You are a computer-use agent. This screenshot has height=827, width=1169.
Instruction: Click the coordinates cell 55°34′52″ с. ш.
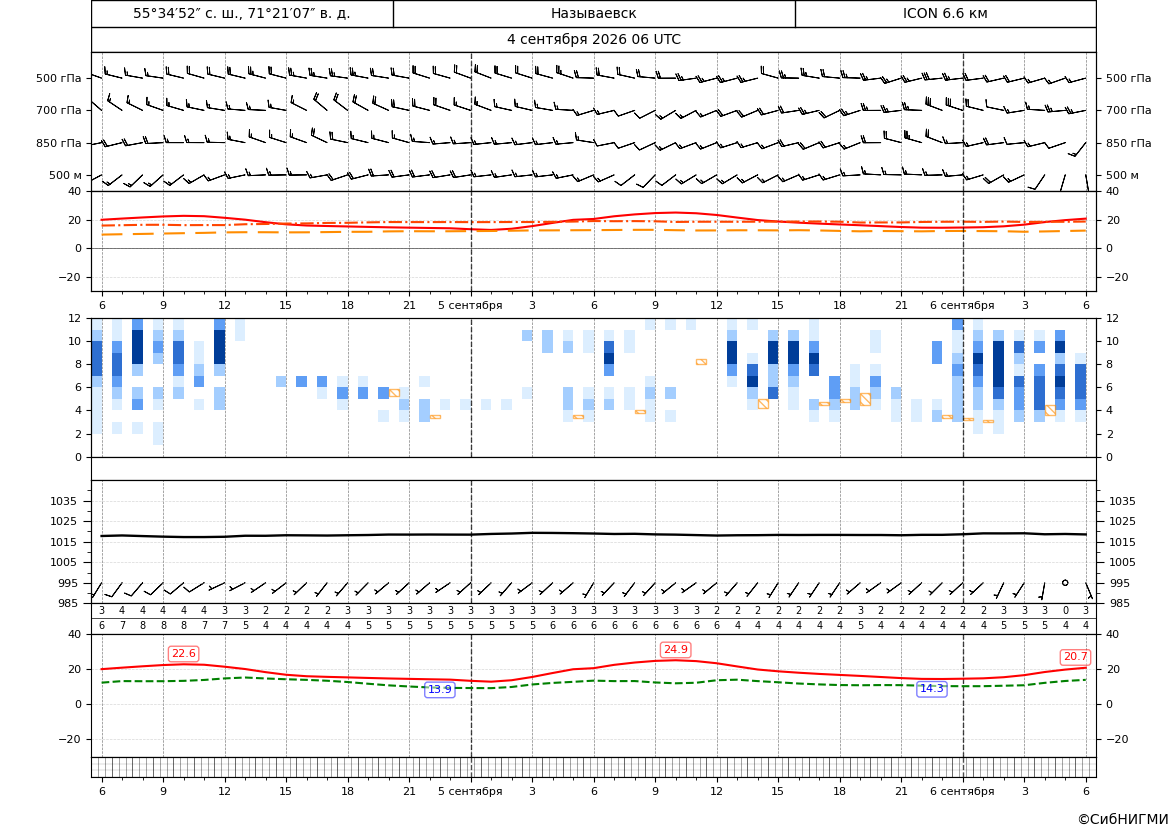click(242, 13)
